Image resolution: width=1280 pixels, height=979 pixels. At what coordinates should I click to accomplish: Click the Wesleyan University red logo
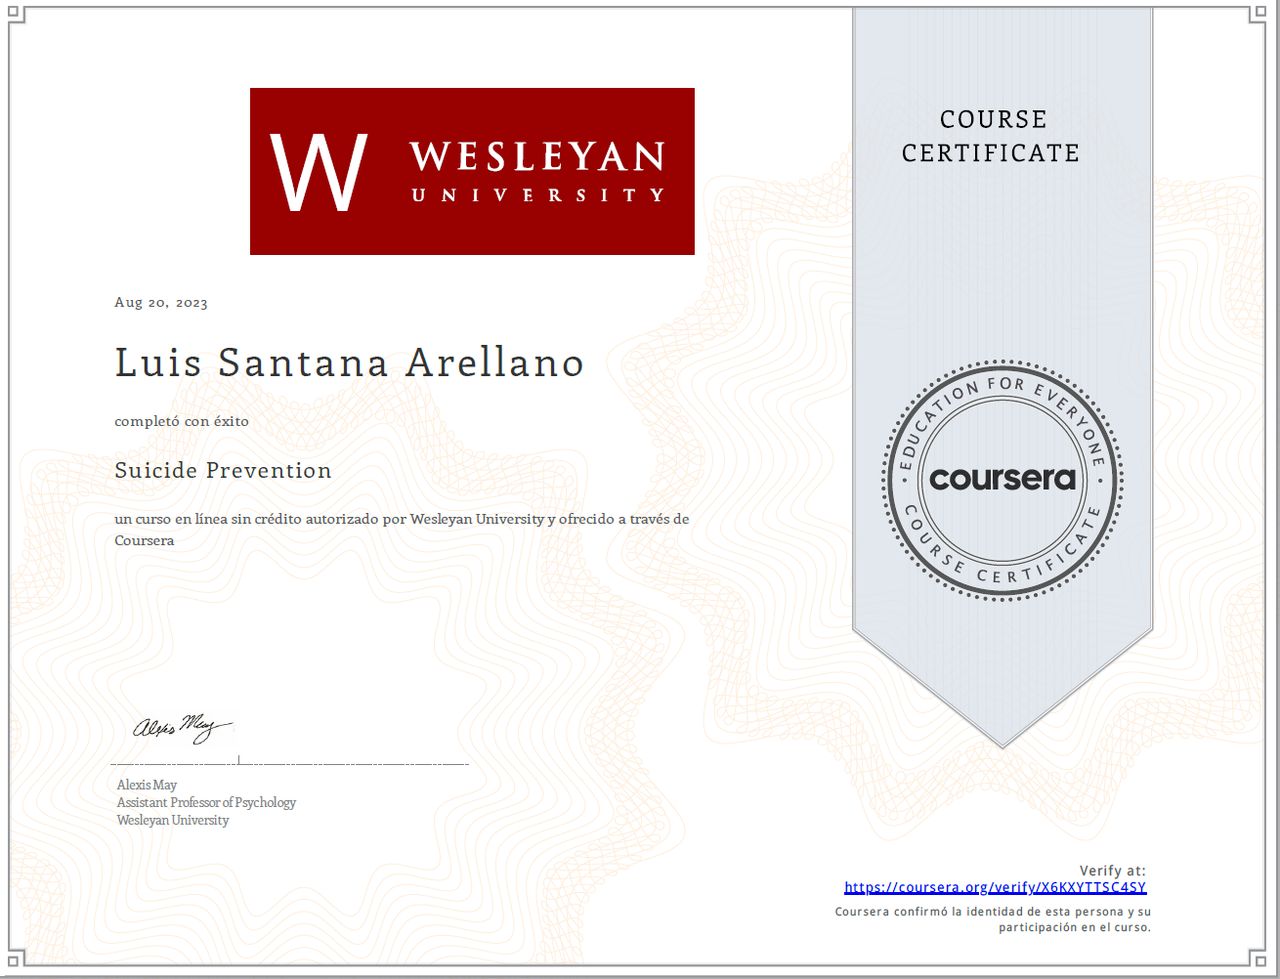(x=472, y=171)
